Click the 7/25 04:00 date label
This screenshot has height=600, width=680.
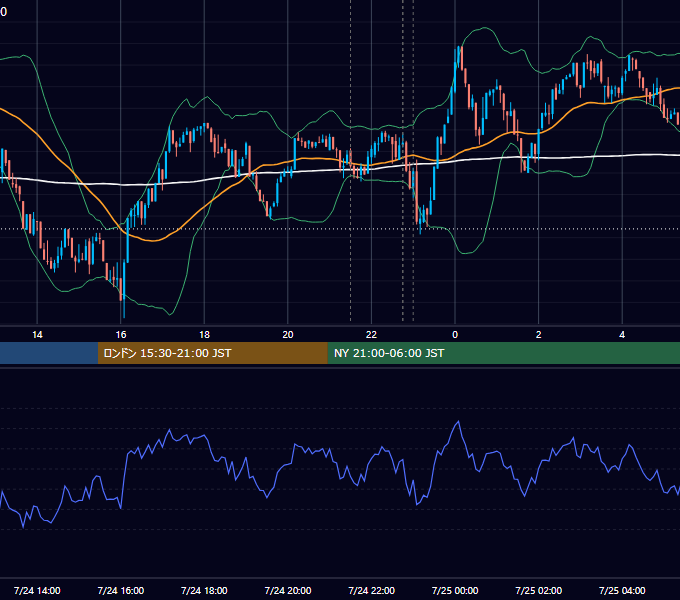622,590
